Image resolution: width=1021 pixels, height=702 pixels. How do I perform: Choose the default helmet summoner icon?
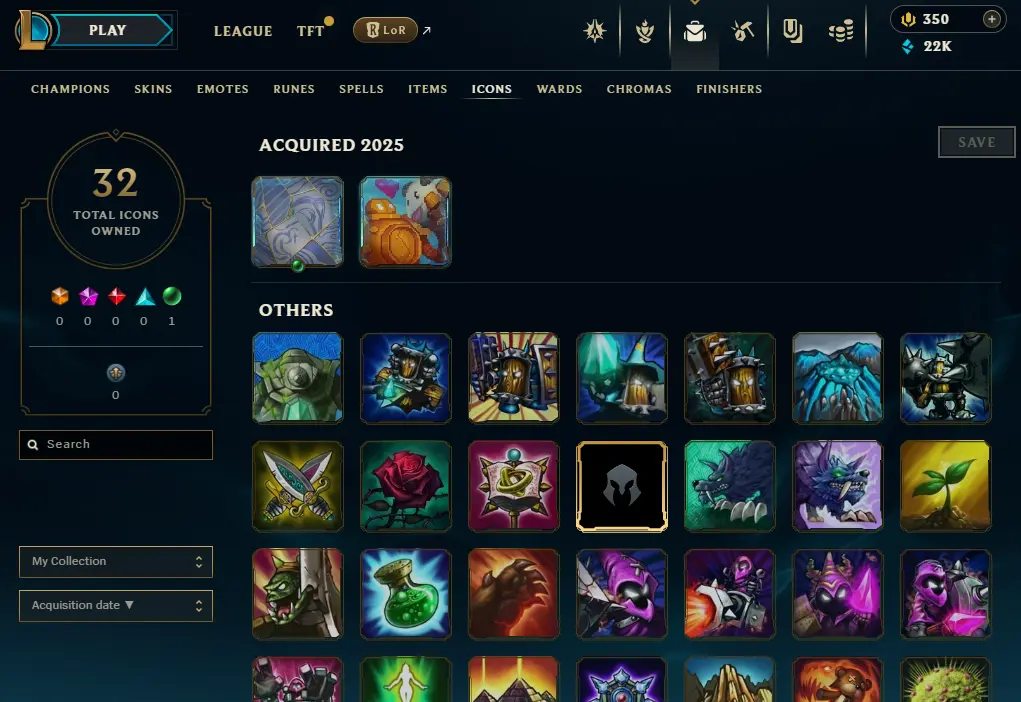click(x=622, y=486)
